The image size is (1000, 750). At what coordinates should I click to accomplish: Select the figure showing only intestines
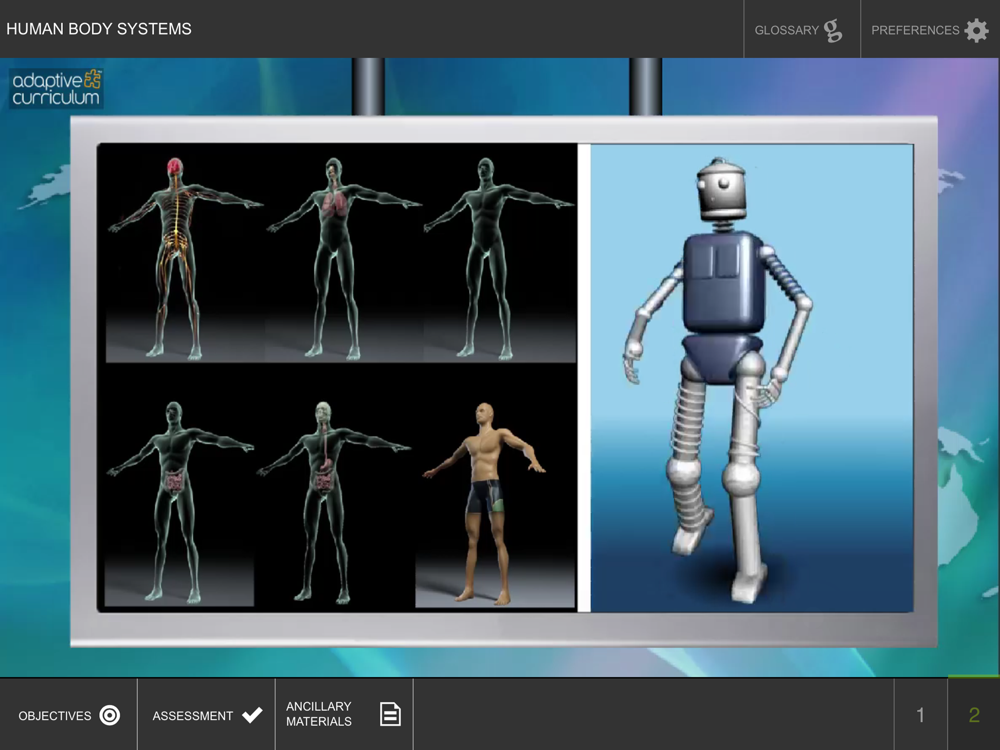179,503
